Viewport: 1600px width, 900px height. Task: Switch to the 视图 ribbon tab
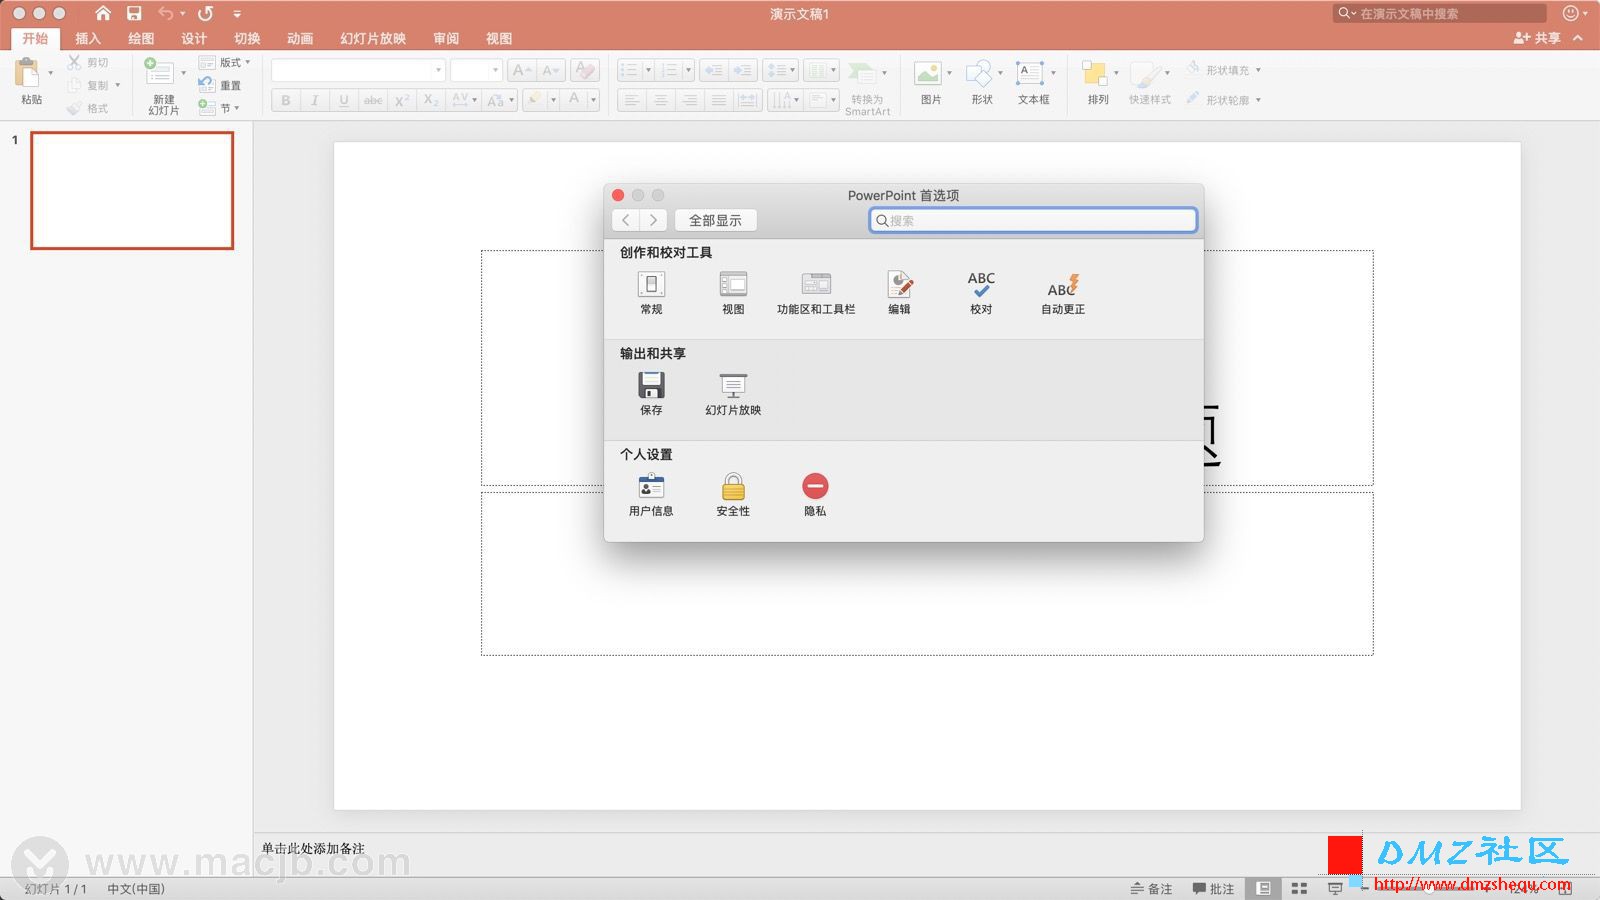pyautogui.click(x=499, y=38)
